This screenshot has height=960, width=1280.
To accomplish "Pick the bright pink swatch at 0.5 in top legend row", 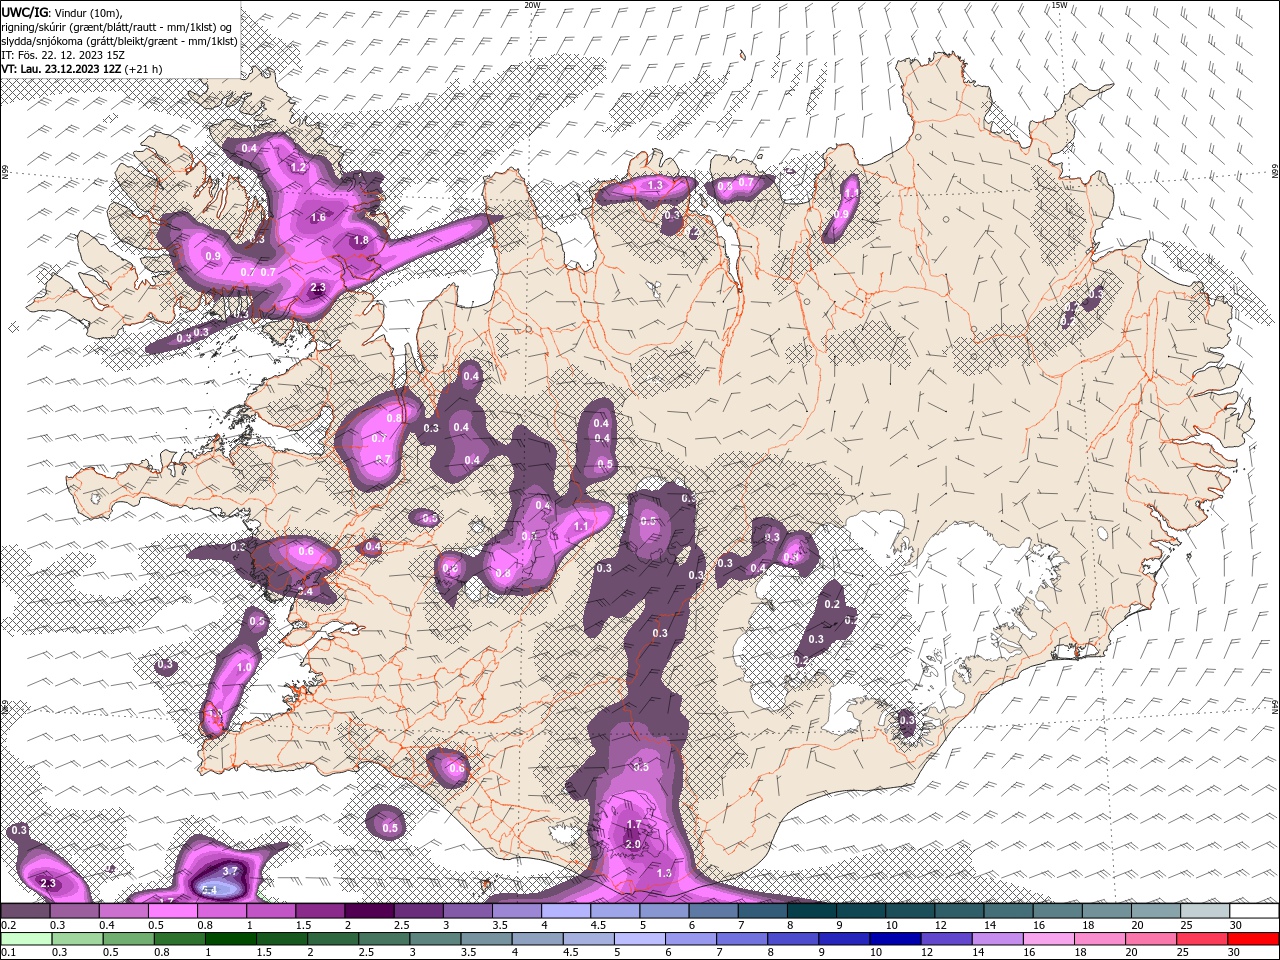I will [172, 911].
